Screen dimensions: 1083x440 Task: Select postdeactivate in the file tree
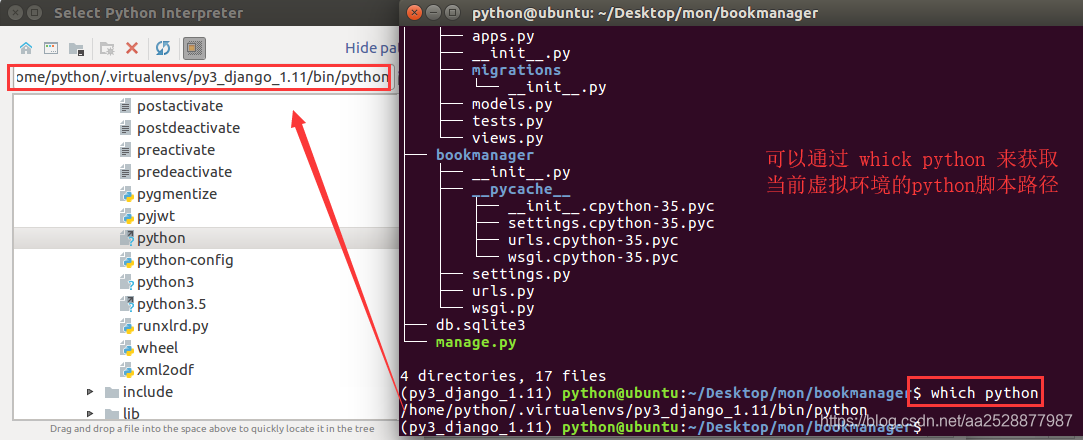click(x=189, y=128)
